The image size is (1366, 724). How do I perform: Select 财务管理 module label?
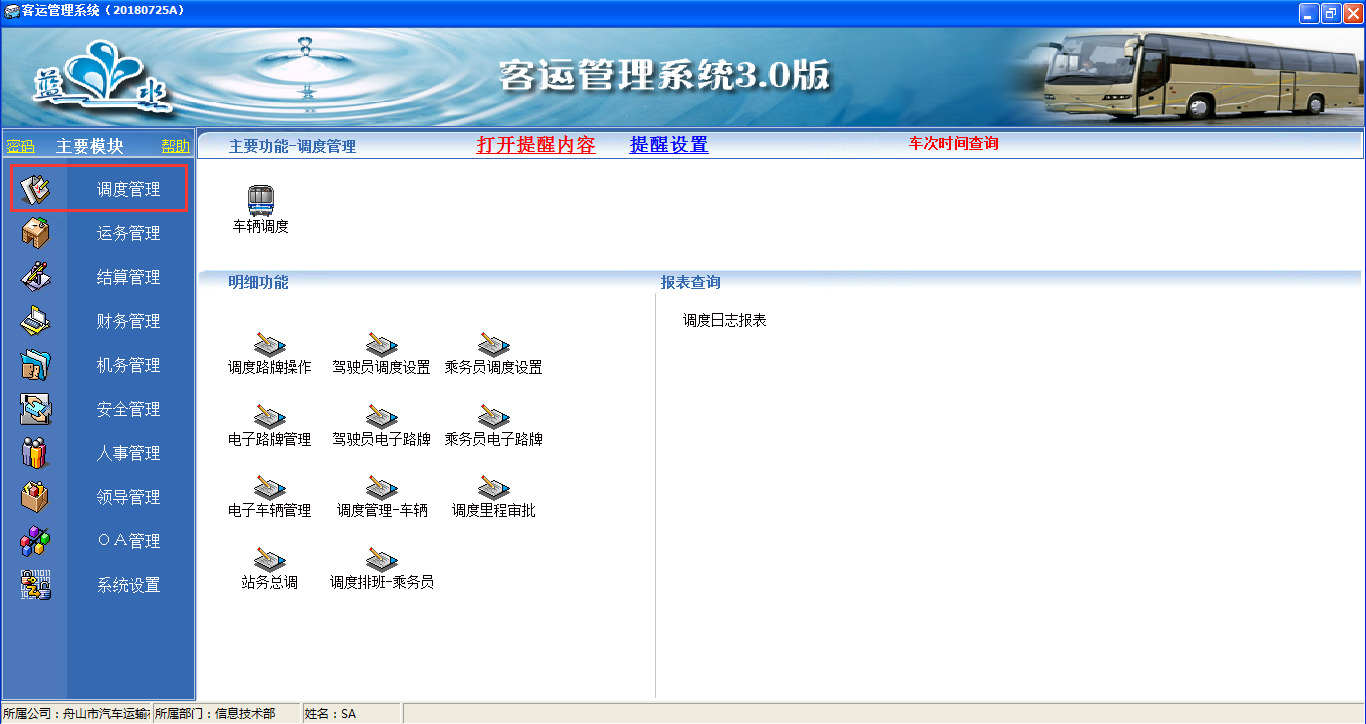pos(128,321)
